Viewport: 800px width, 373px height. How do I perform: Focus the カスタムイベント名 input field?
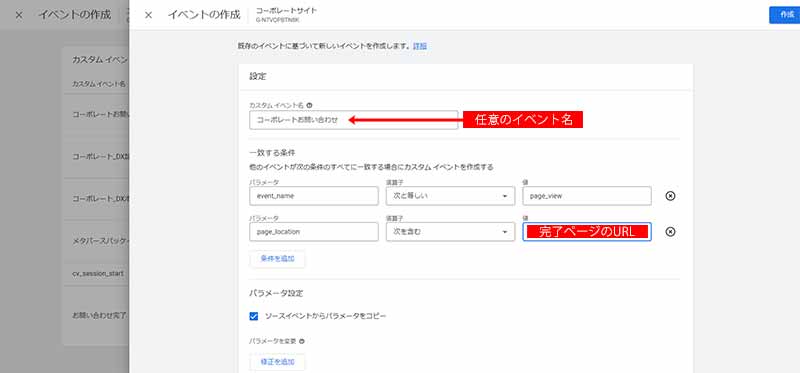(354, 120)
